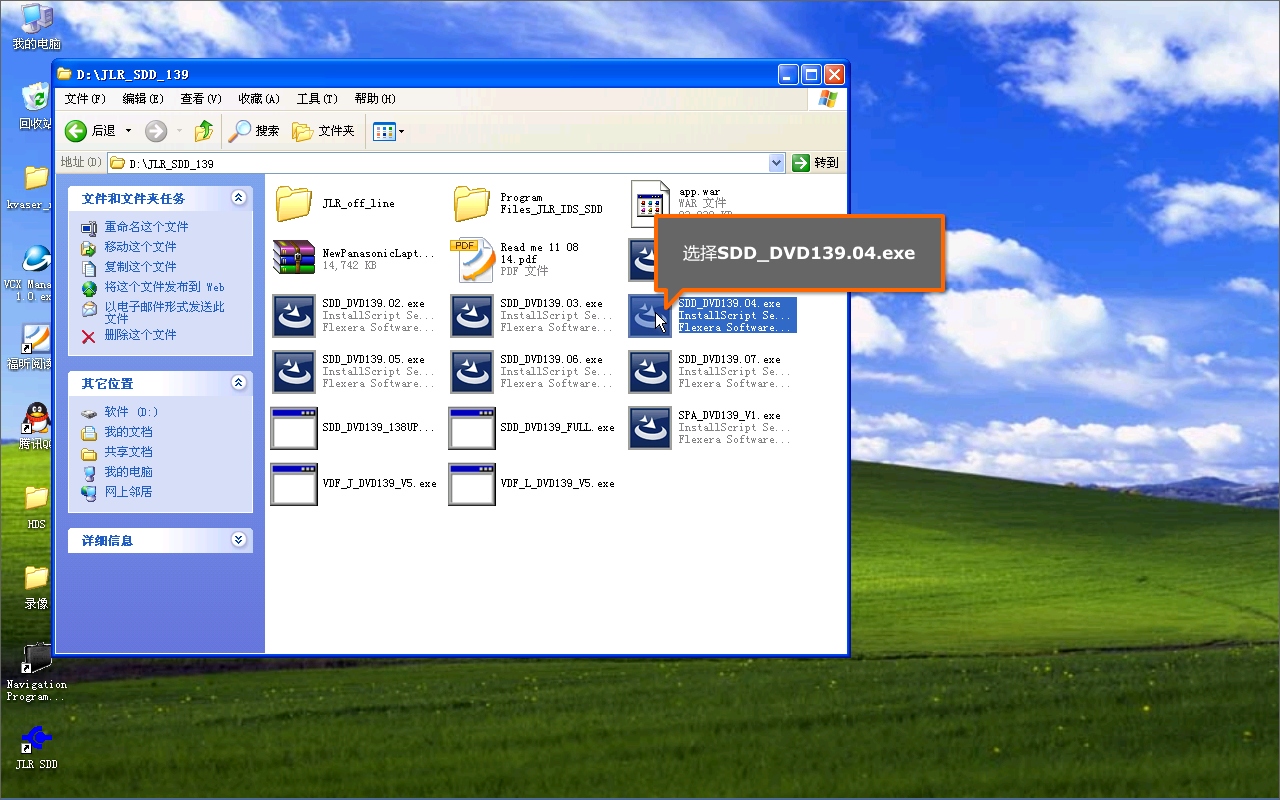The image size is (1280, 800).
Task: Open the 工具(T) menu
Action: [317, 98]
